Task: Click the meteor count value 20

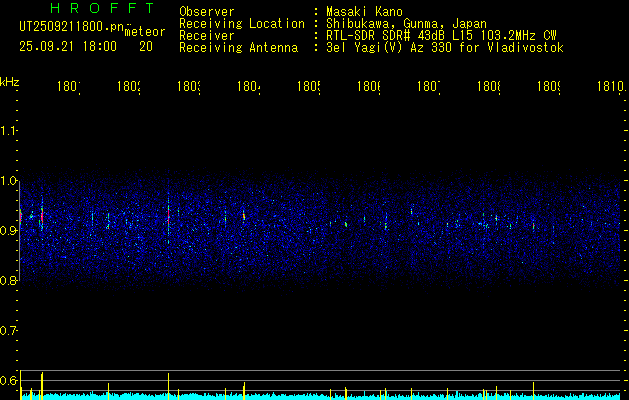Action: coord(146,47)
